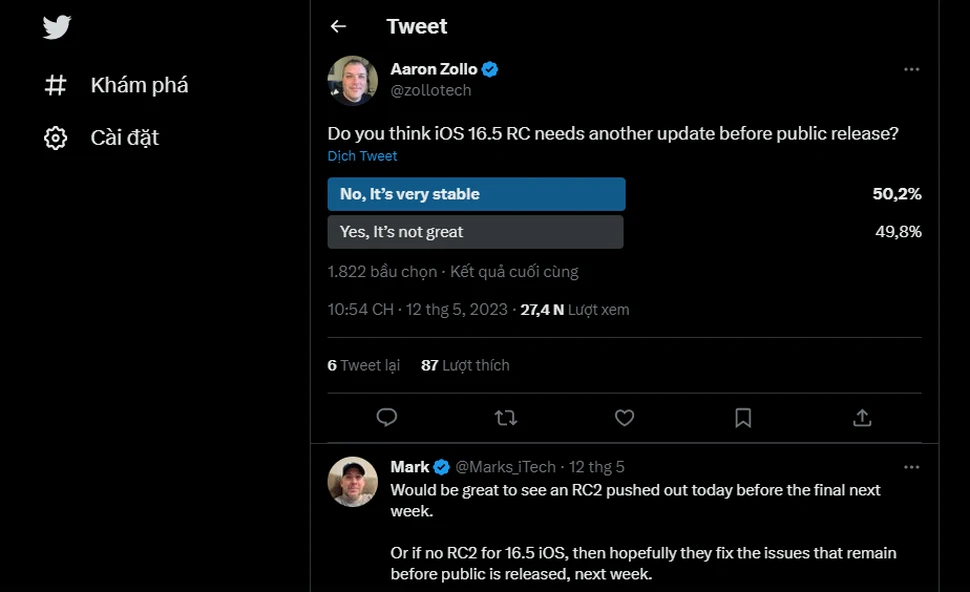
Task: Open the Khám phá menu item
Action: (138, 85)
